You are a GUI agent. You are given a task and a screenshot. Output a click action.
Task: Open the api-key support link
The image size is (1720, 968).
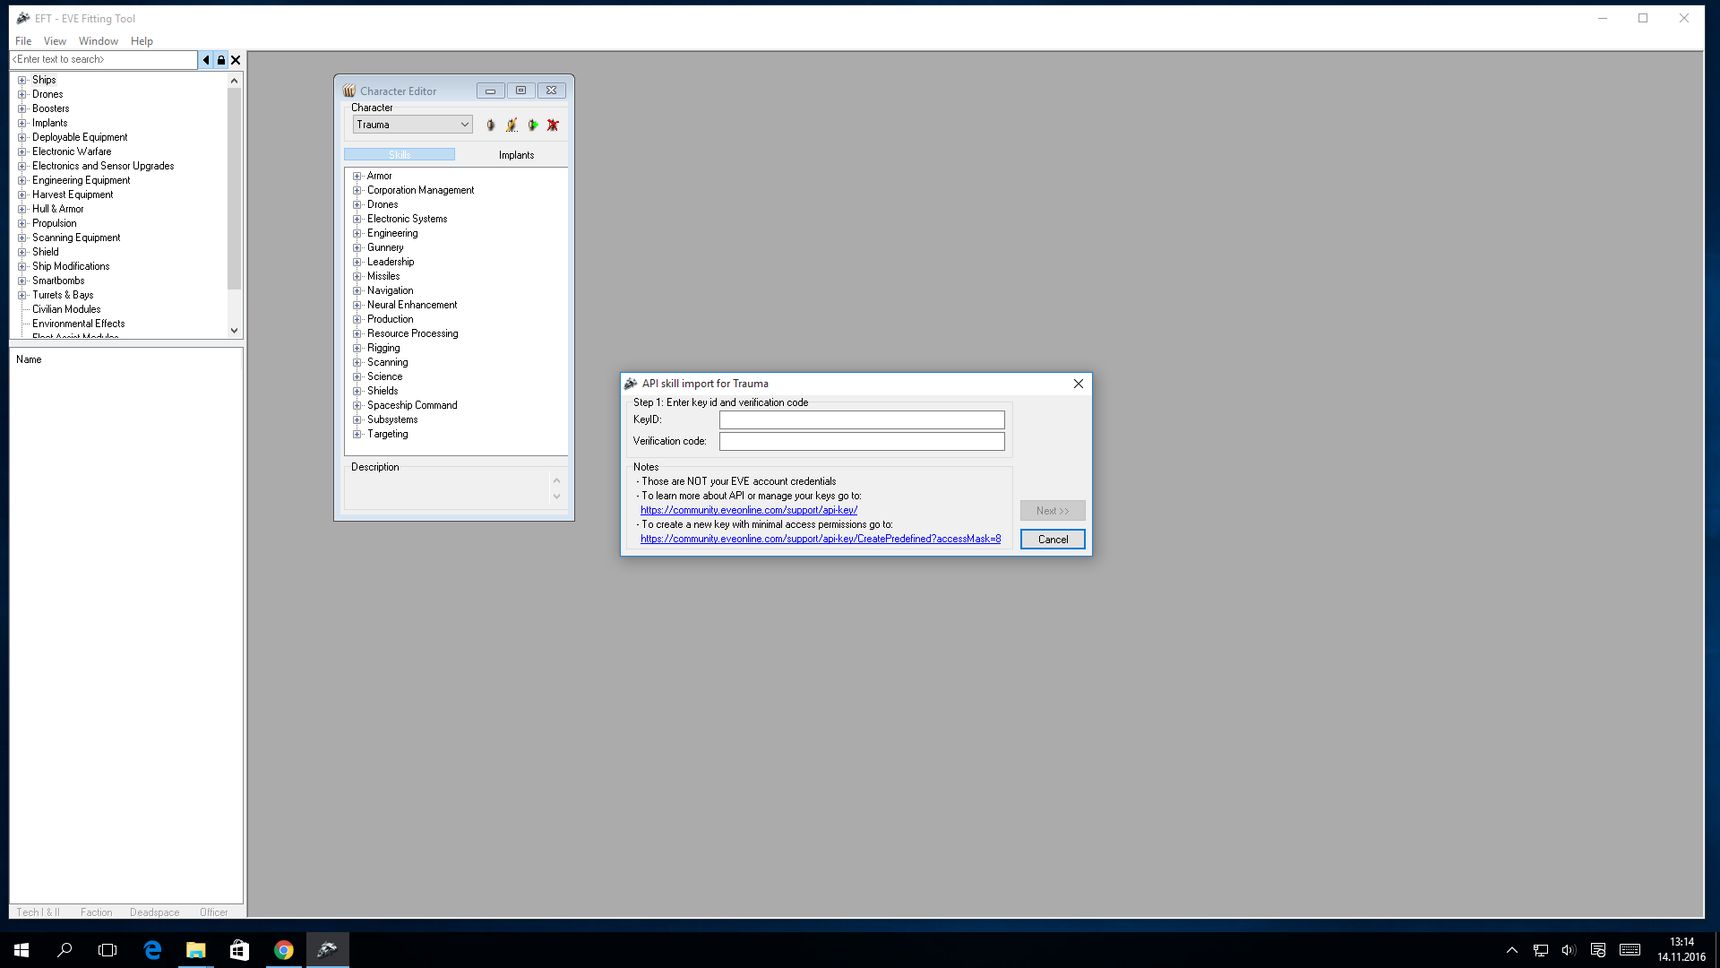749,510
